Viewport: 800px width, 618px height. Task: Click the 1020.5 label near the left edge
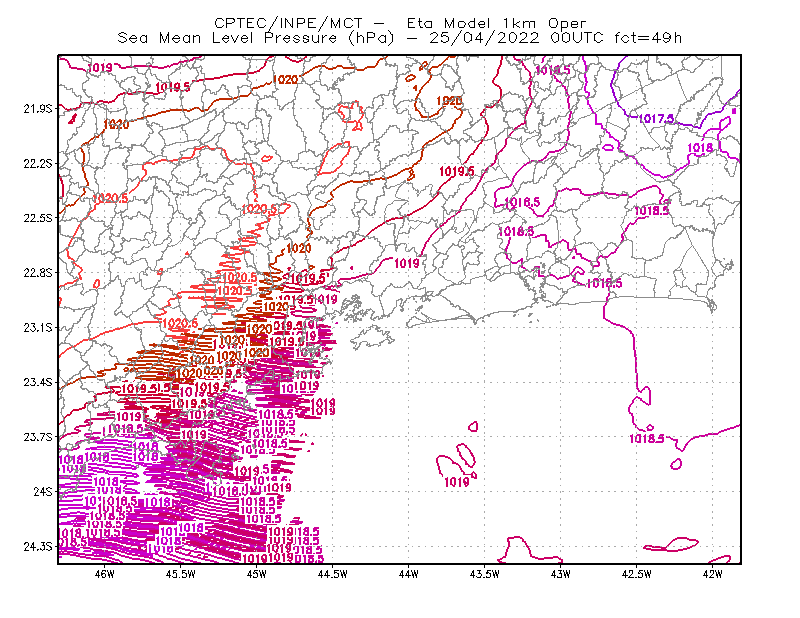click(x=110, y=198)
